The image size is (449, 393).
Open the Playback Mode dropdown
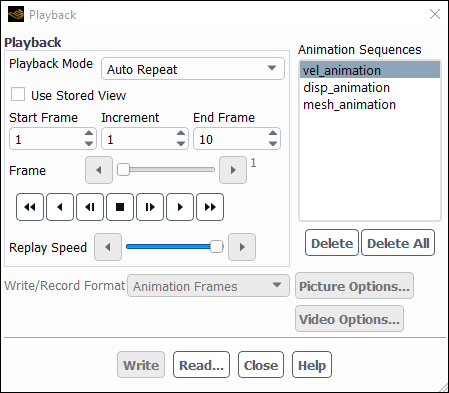[x=193, y=69]
